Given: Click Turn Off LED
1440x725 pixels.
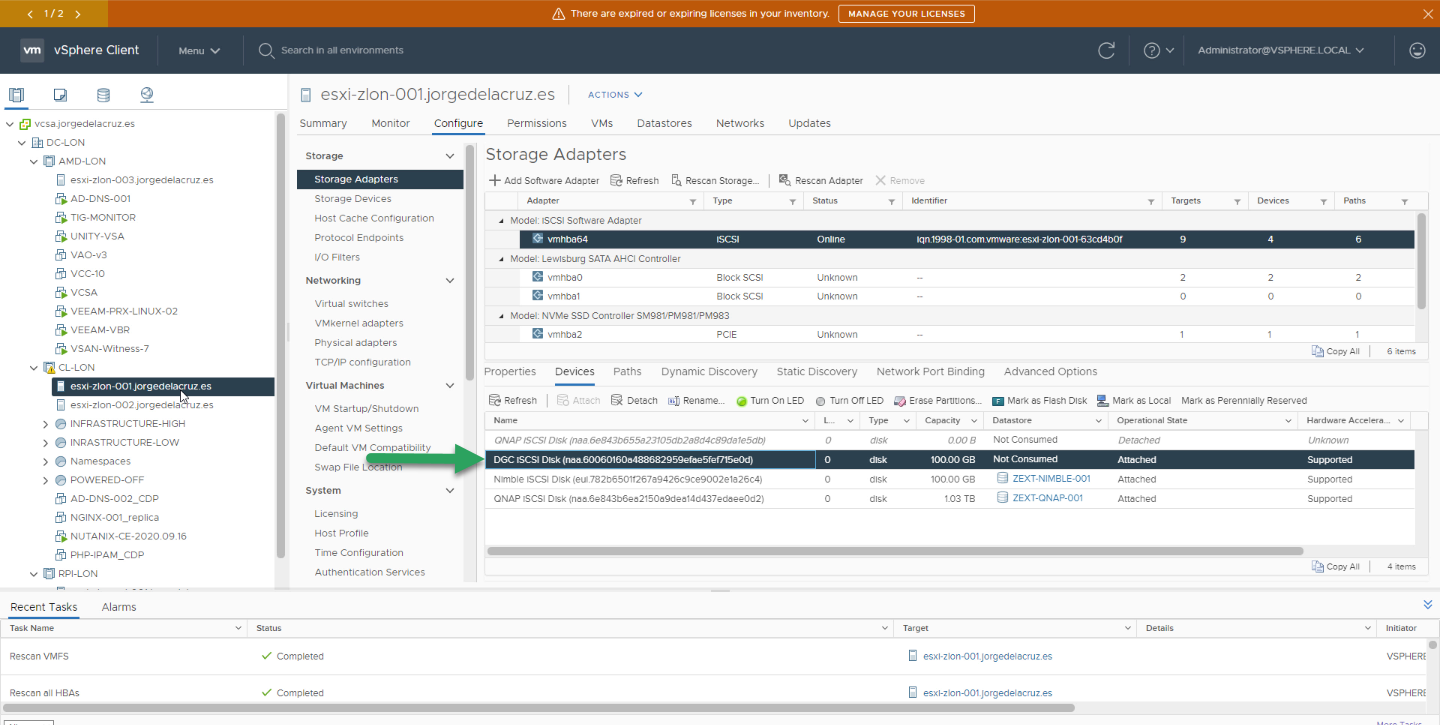Looking at the screenshot, I should 850,401.
